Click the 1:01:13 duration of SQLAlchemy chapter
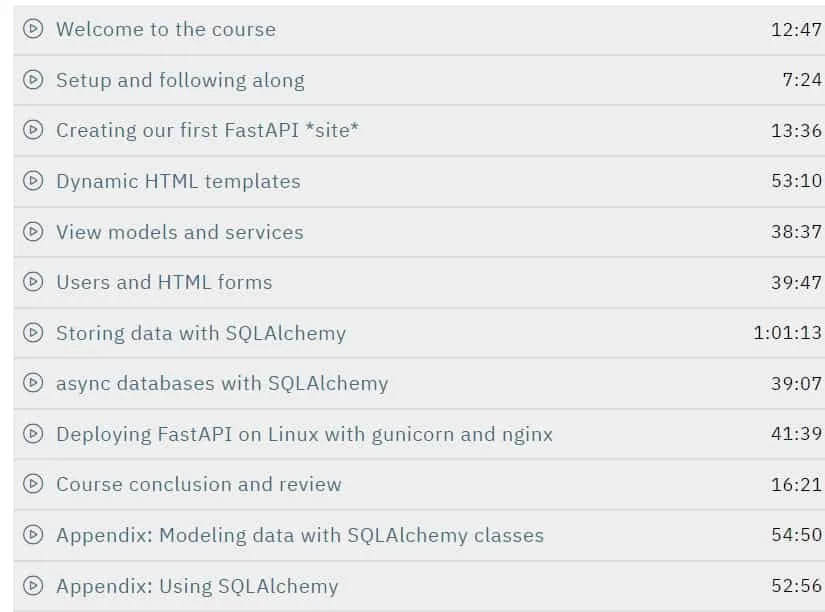Screen dimensions: 825x612 [x=787, y=333]
